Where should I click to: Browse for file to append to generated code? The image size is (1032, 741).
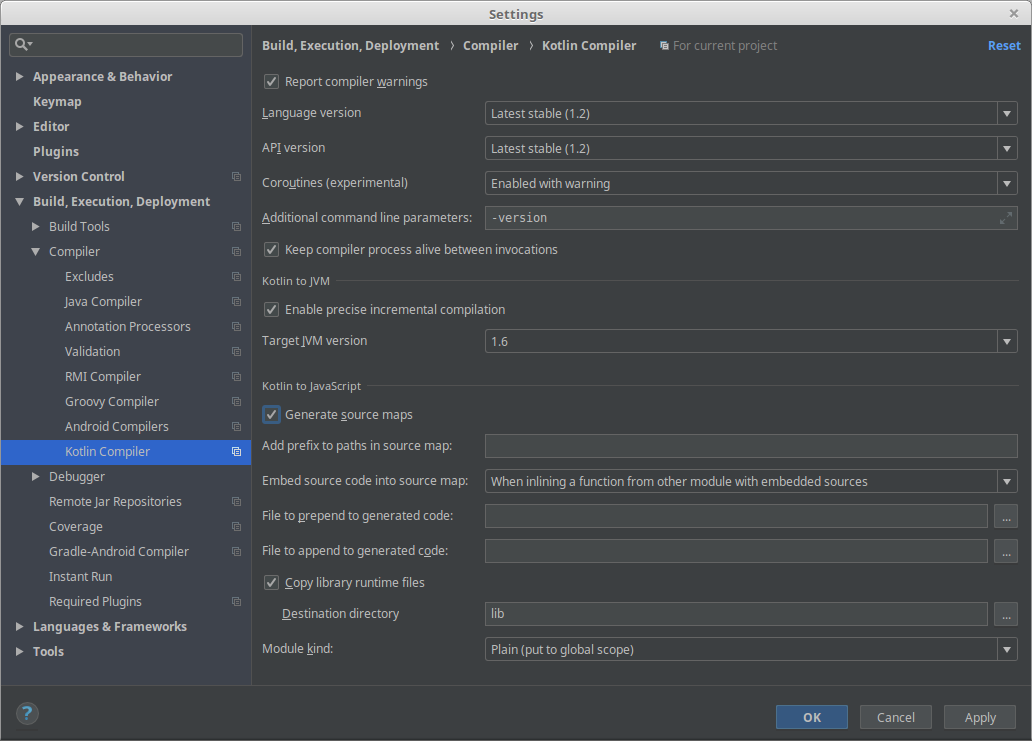[1006, 551]
